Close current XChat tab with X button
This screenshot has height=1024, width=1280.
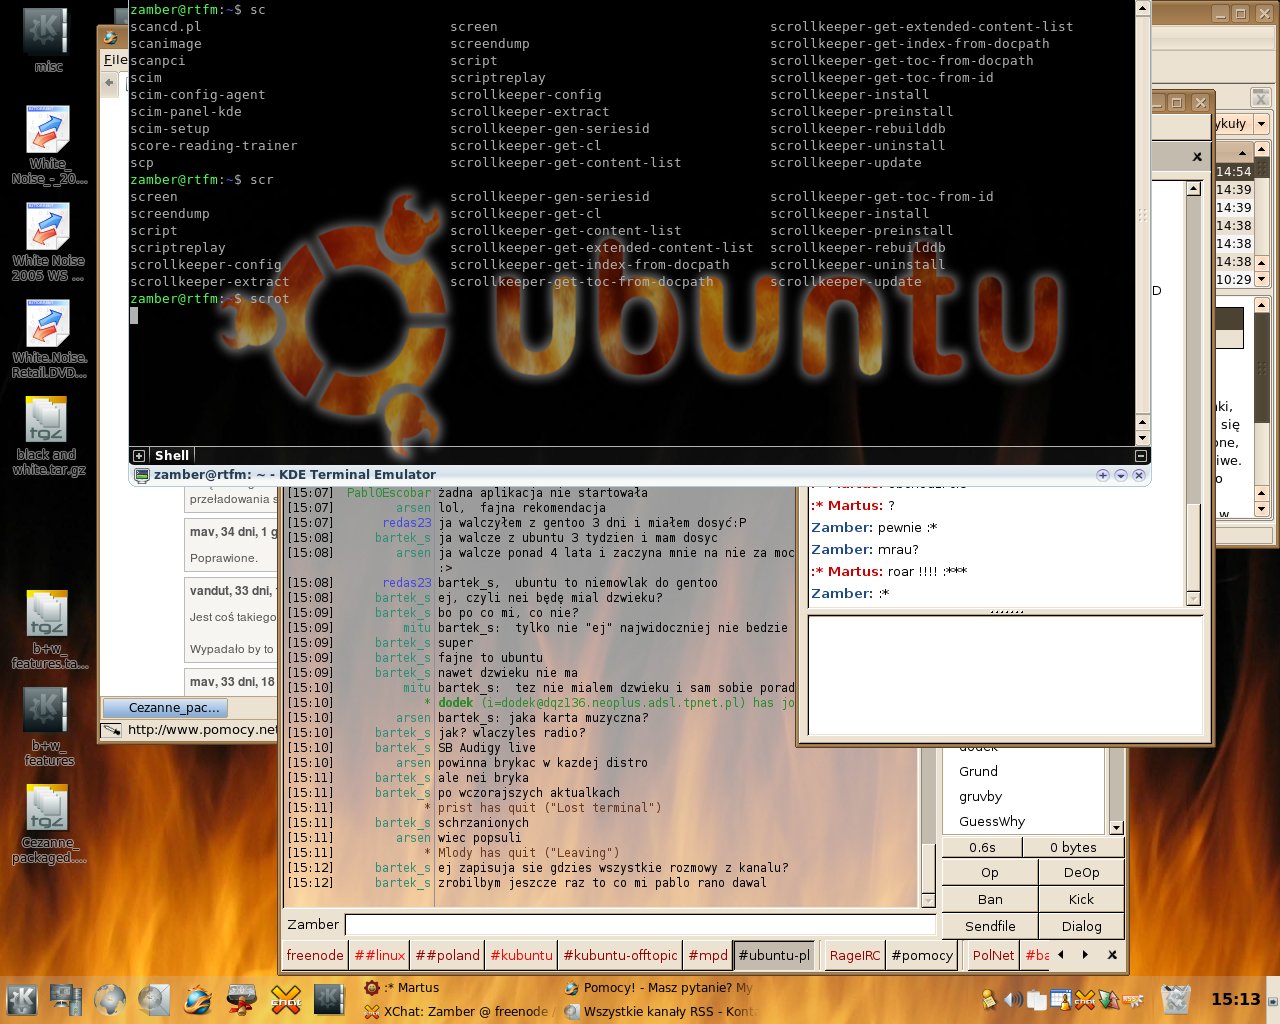[1112, 955]
